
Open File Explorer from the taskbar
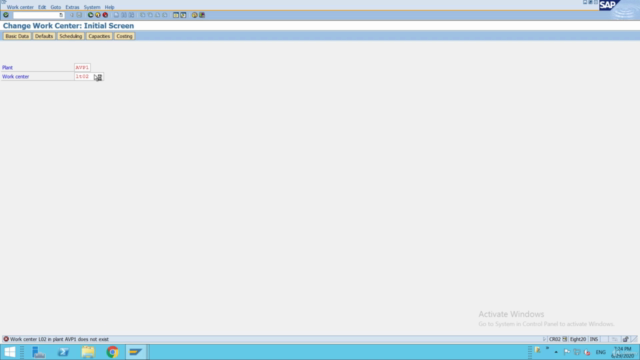click(x=88, y=352)
